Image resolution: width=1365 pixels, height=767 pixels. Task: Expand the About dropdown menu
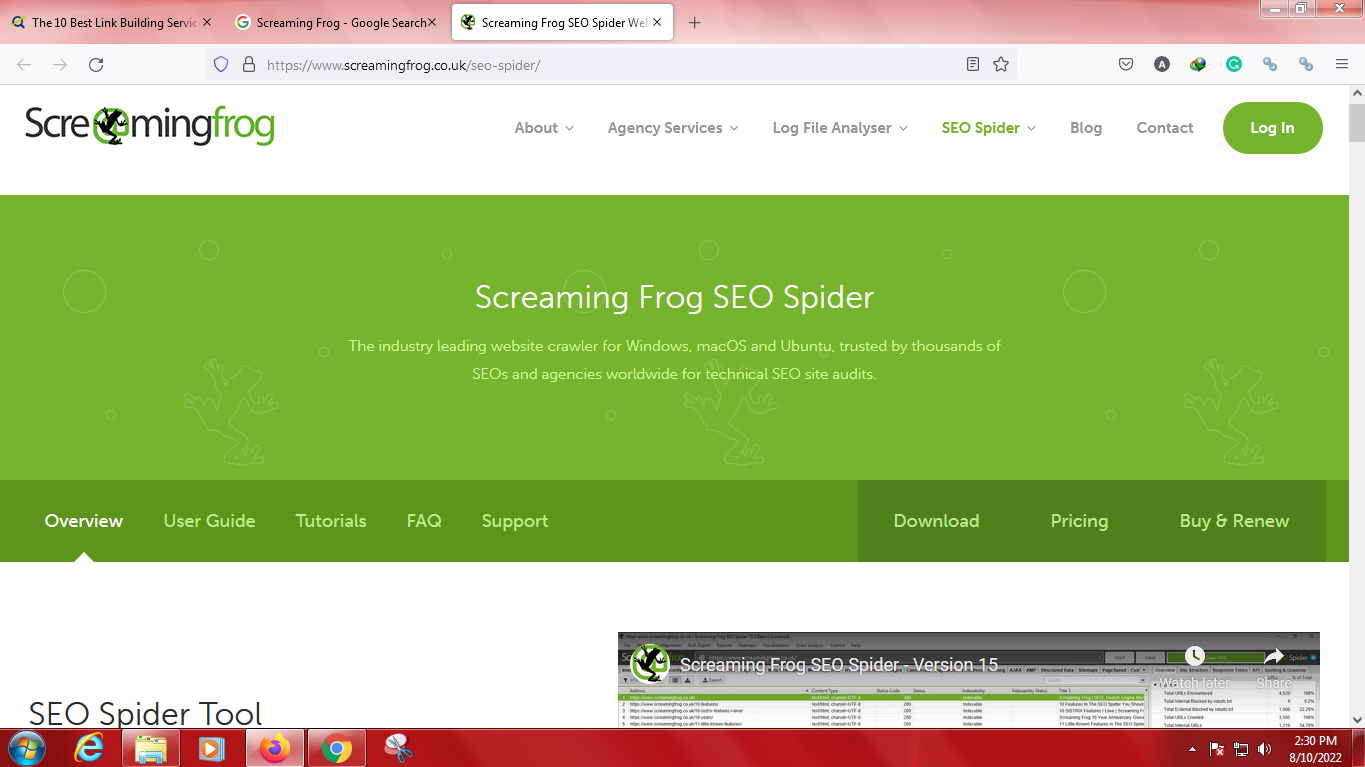pyautogui.click(x=544, y=128)
